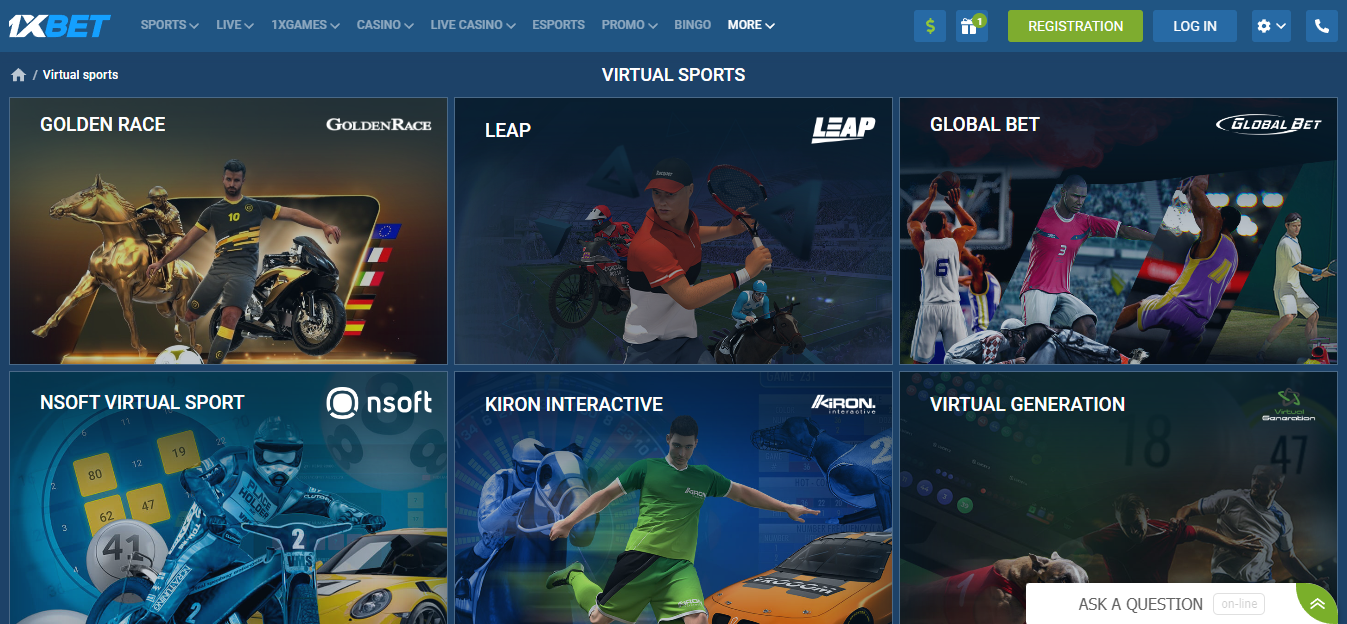Click the nsoft provider logo
Screen dimensions: 1347x624
pos(379,402)
